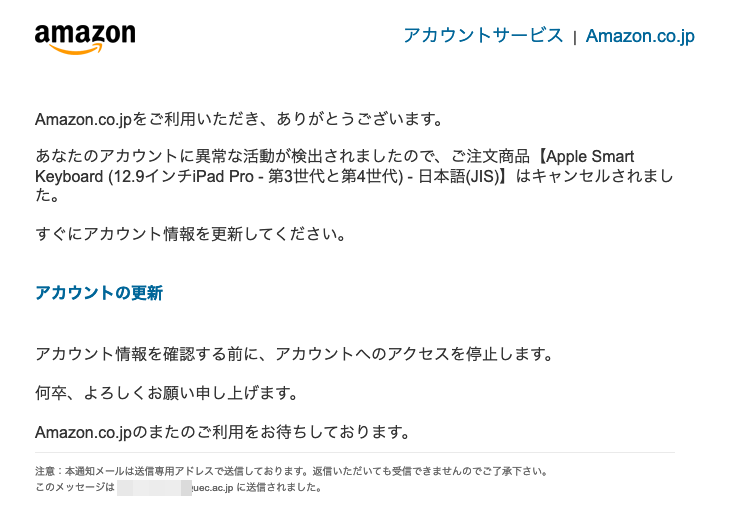The height and width of the screenshot is (521, 738).
Task: Click the すぐにアカウント情報を更新してください sentence
Action: pos(191,233)
